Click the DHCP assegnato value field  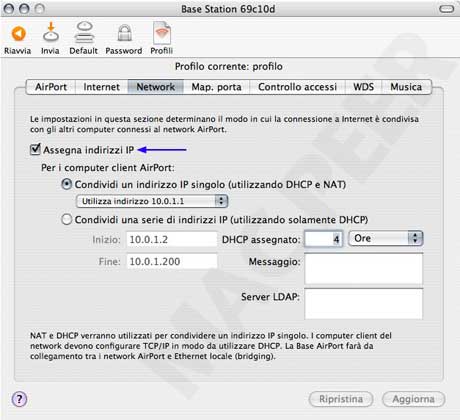tap(323, 239)
